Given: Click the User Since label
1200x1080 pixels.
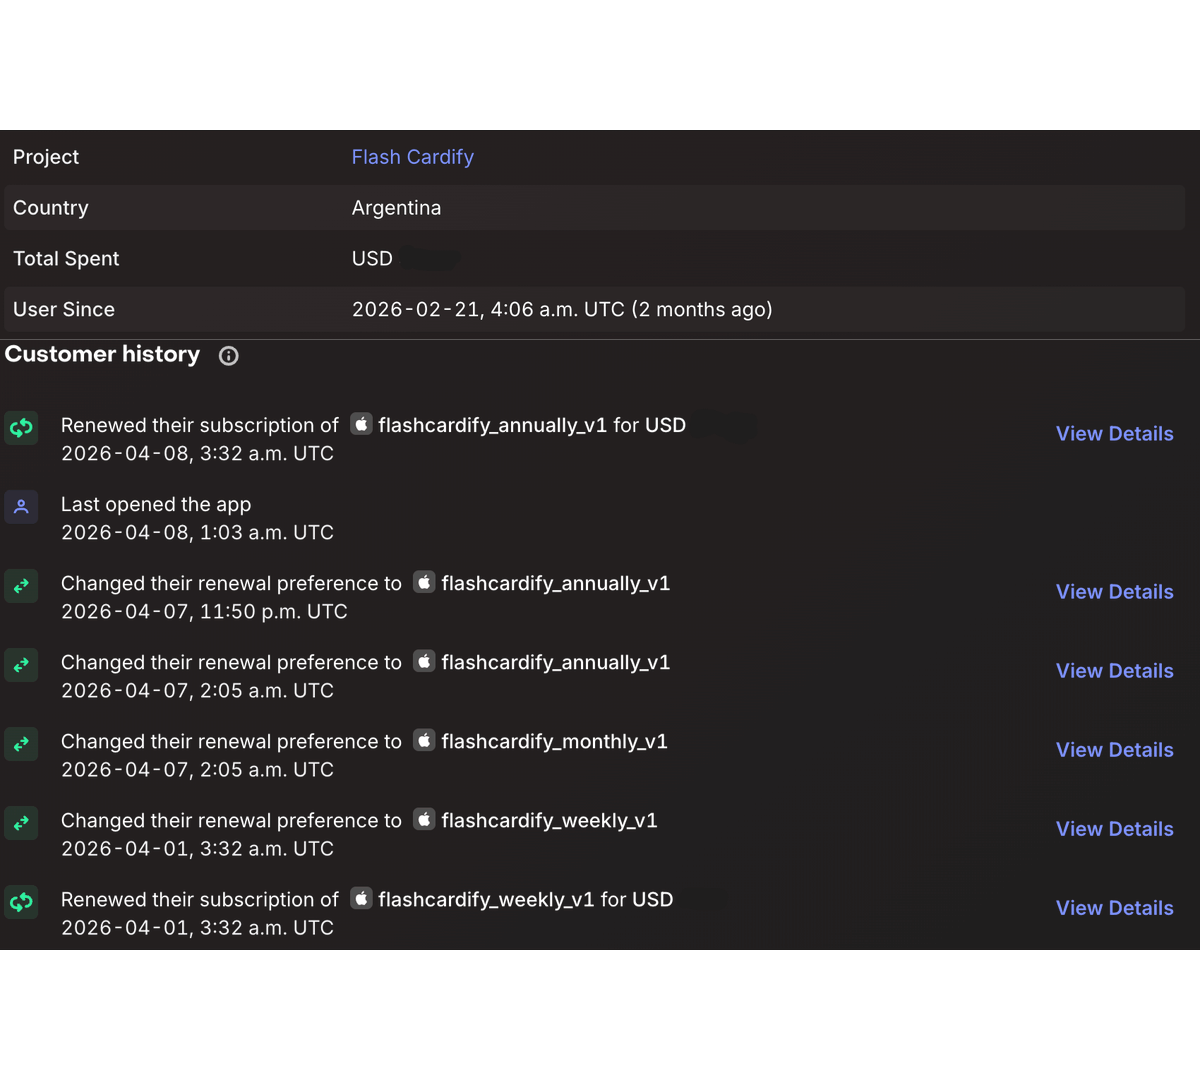Looking at the screenshot, I should [x=64, y=310].
